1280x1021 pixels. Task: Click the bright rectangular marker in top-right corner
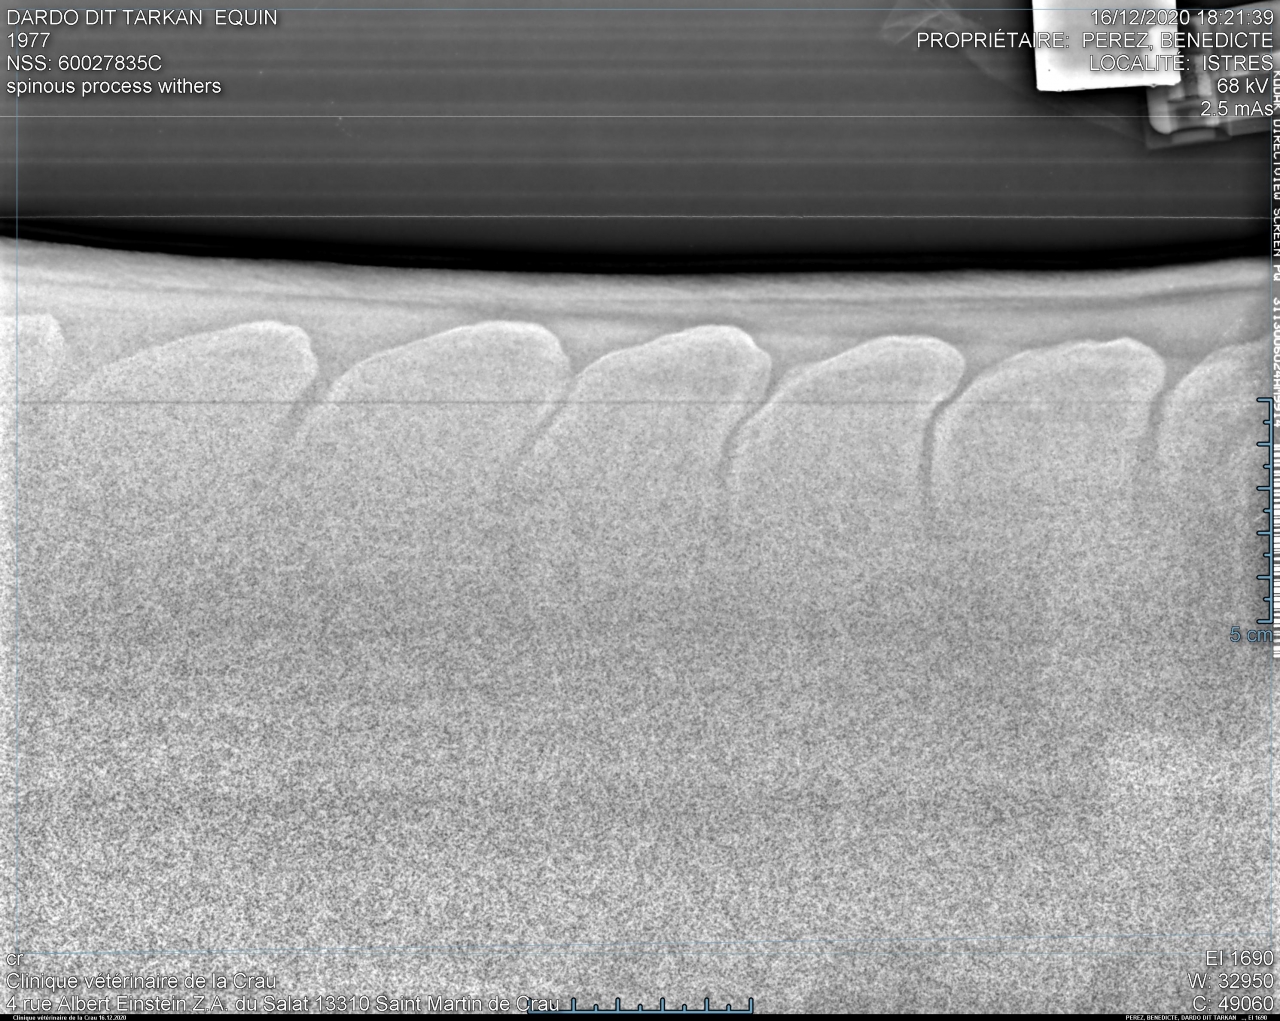pos(1070,45)
